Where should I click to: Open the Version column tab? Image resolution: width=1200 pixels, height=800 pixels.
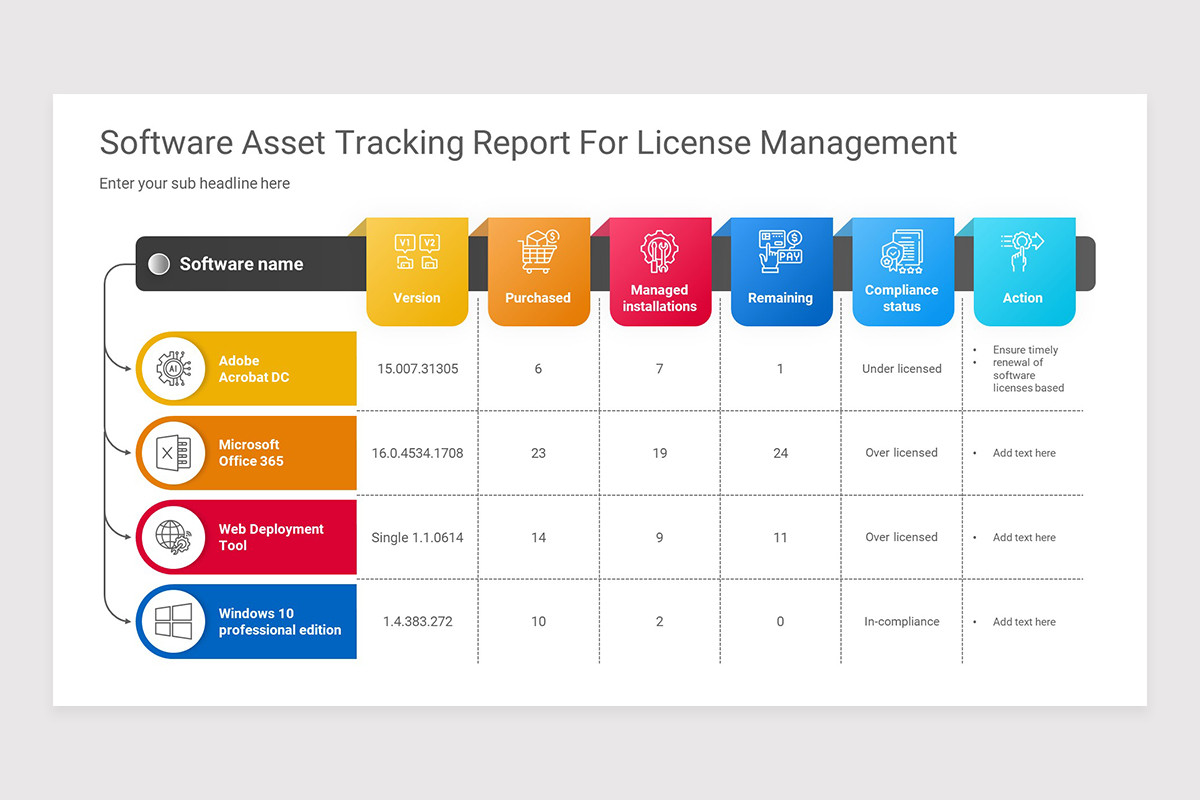(x=417, y=297)
